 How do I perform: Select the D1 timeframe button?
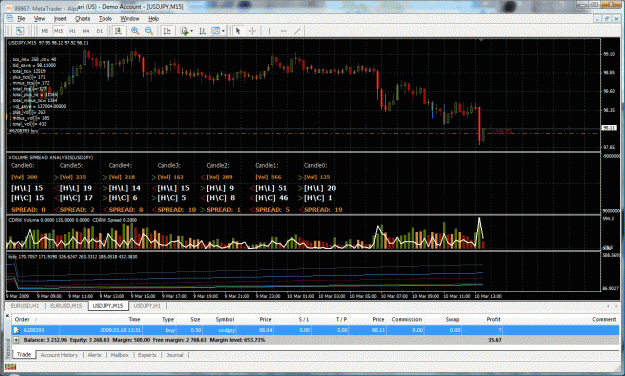tap(100, 31)
